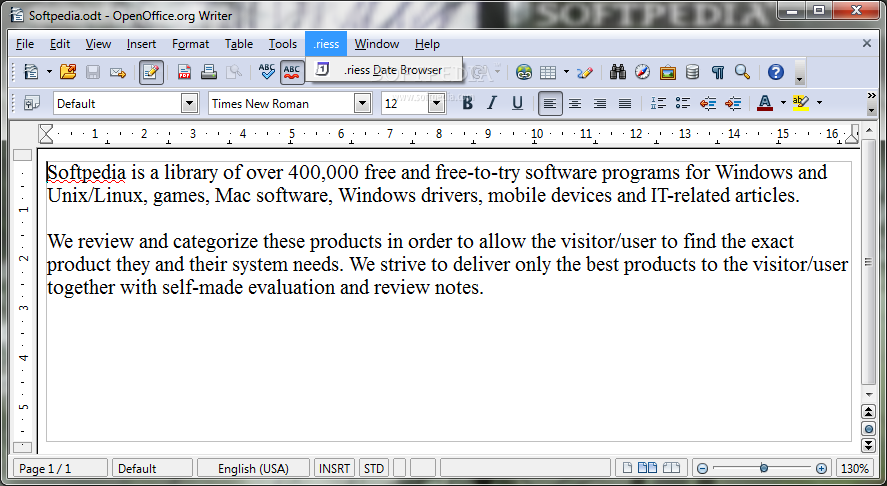Click zoom out minus button
The height and width of the screenshot is (486, 887).
[x=703, y=468]
